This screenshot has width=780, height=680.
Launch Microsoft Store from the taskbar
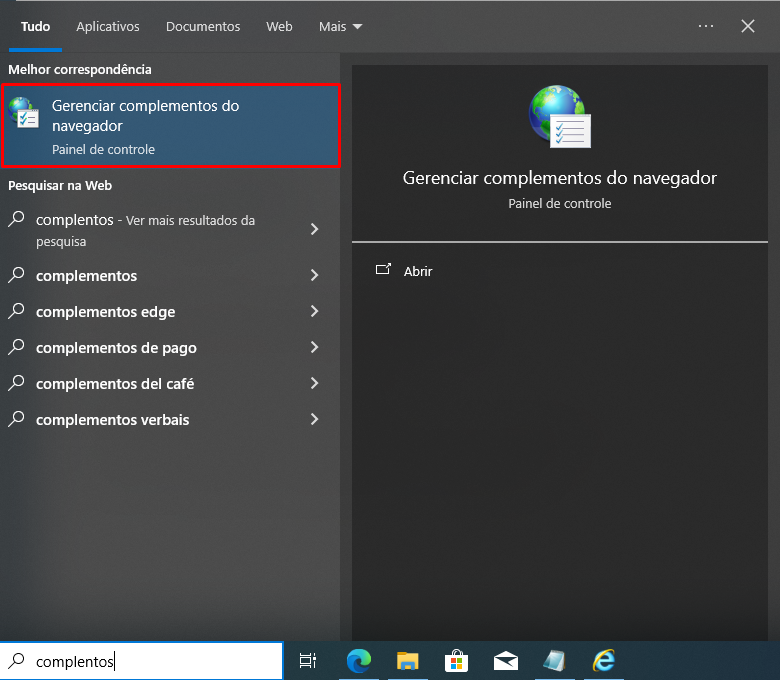click(x=456, y=661)
